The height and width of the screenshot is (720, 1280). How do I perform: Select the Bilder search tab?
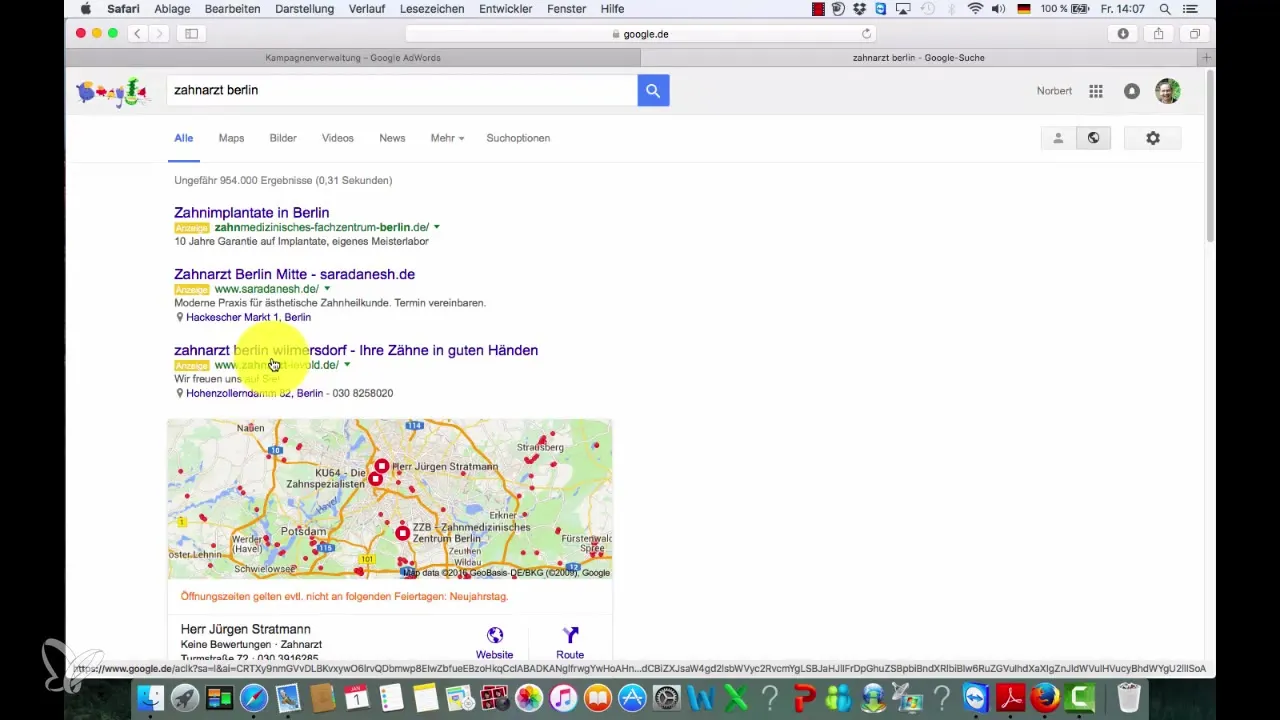(283, 138)
